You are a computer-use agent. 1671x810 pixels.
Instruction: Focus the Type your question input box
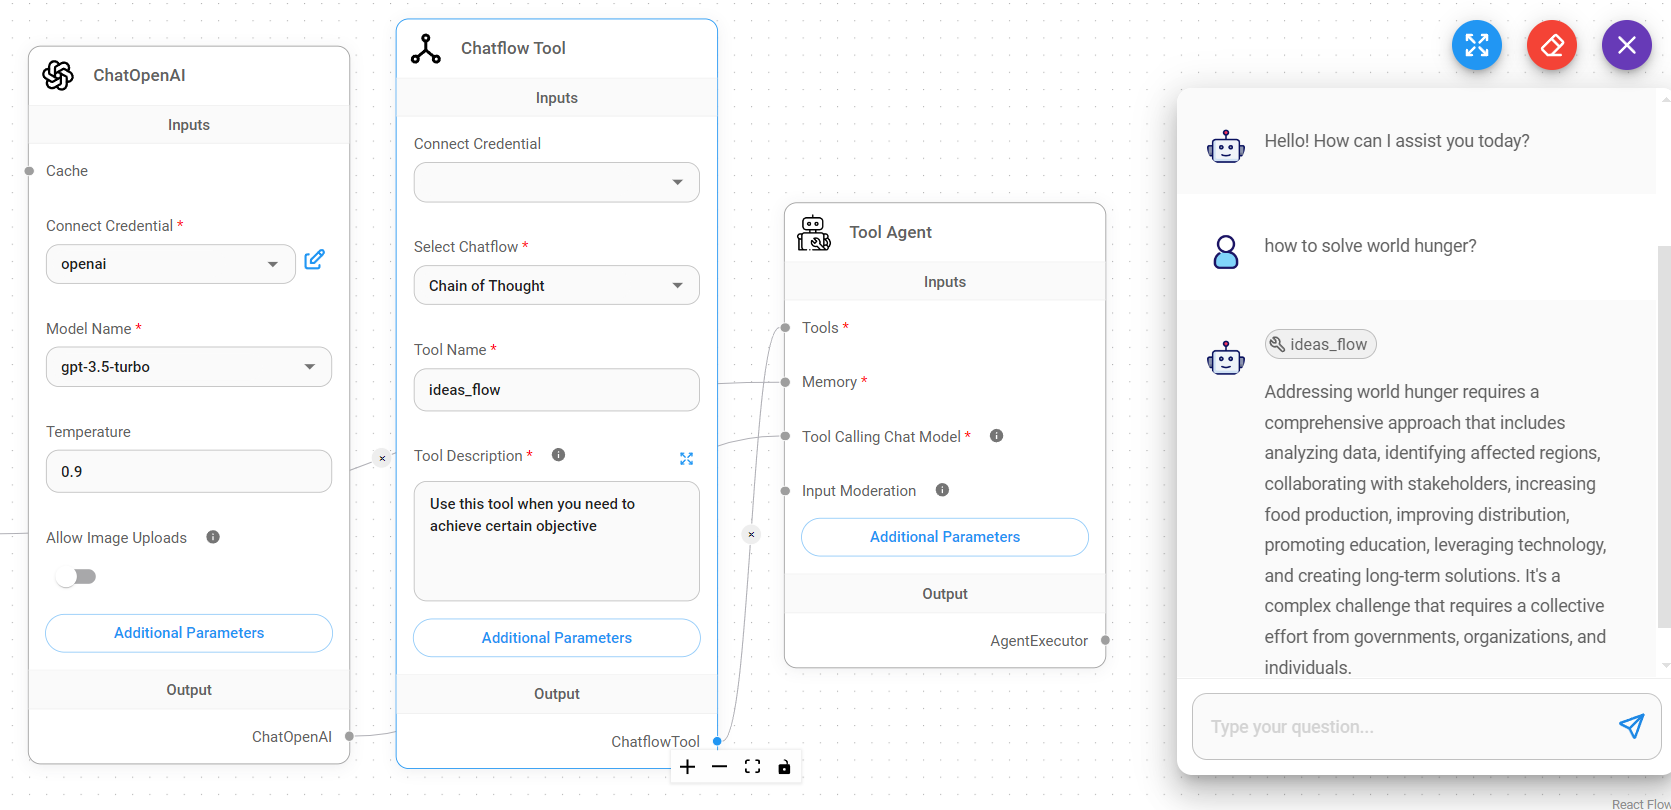pyautogui.click(x=1400, y=727)
